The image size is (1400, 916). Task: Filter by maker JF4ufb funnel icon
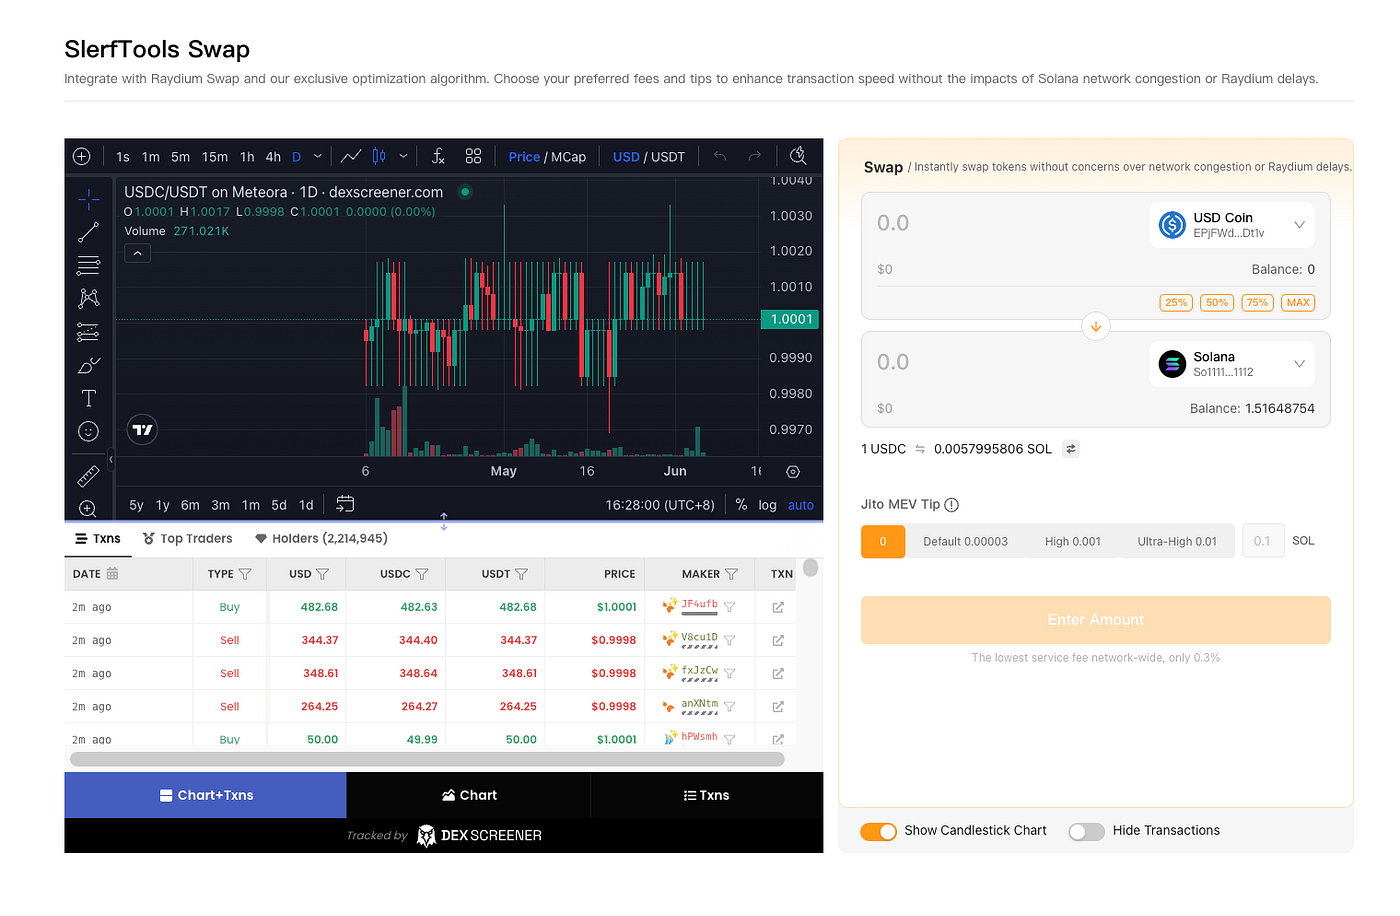pyautogui.click(x=730, y=607)
